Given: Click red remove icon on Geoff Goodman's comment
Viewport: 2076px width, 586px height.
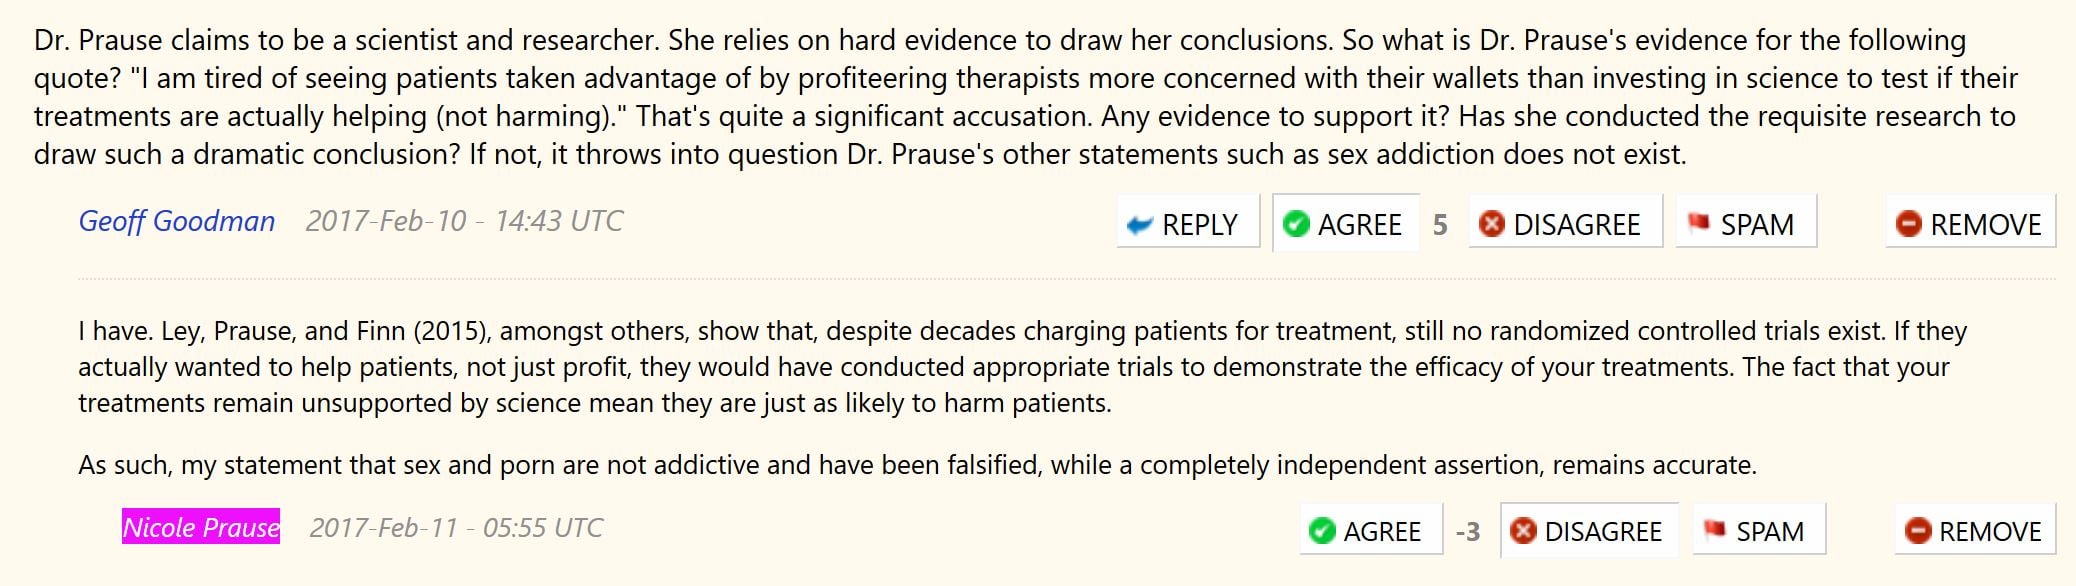Looking at the screenshot, I should pos(1908,224).
